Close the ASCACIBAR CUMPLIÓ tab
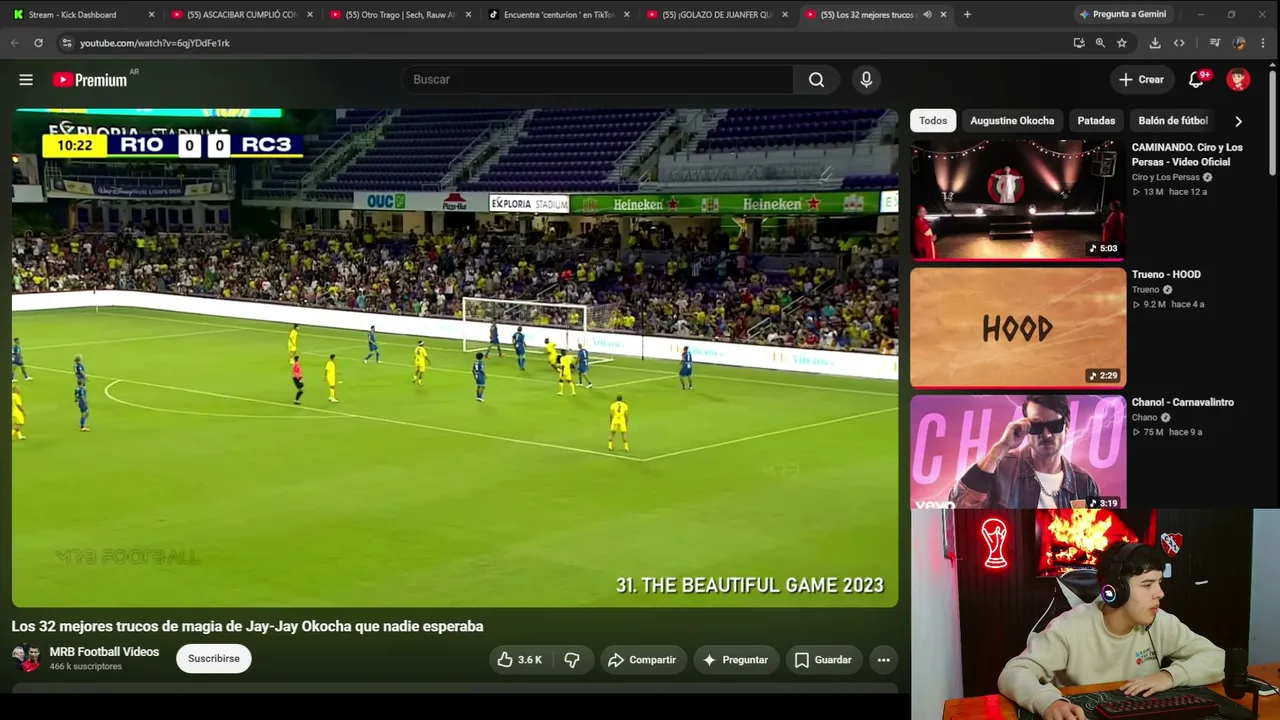This screenshot has height=720, width=1280. point(310,15)
